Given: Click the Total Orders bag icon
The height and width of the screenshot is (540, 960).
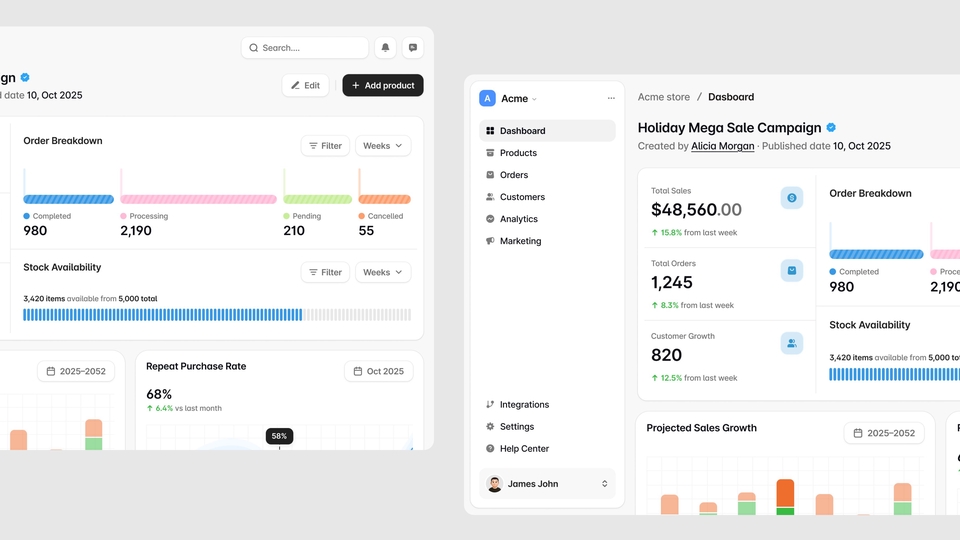Looking at the screenshot, I should (792, 270).
